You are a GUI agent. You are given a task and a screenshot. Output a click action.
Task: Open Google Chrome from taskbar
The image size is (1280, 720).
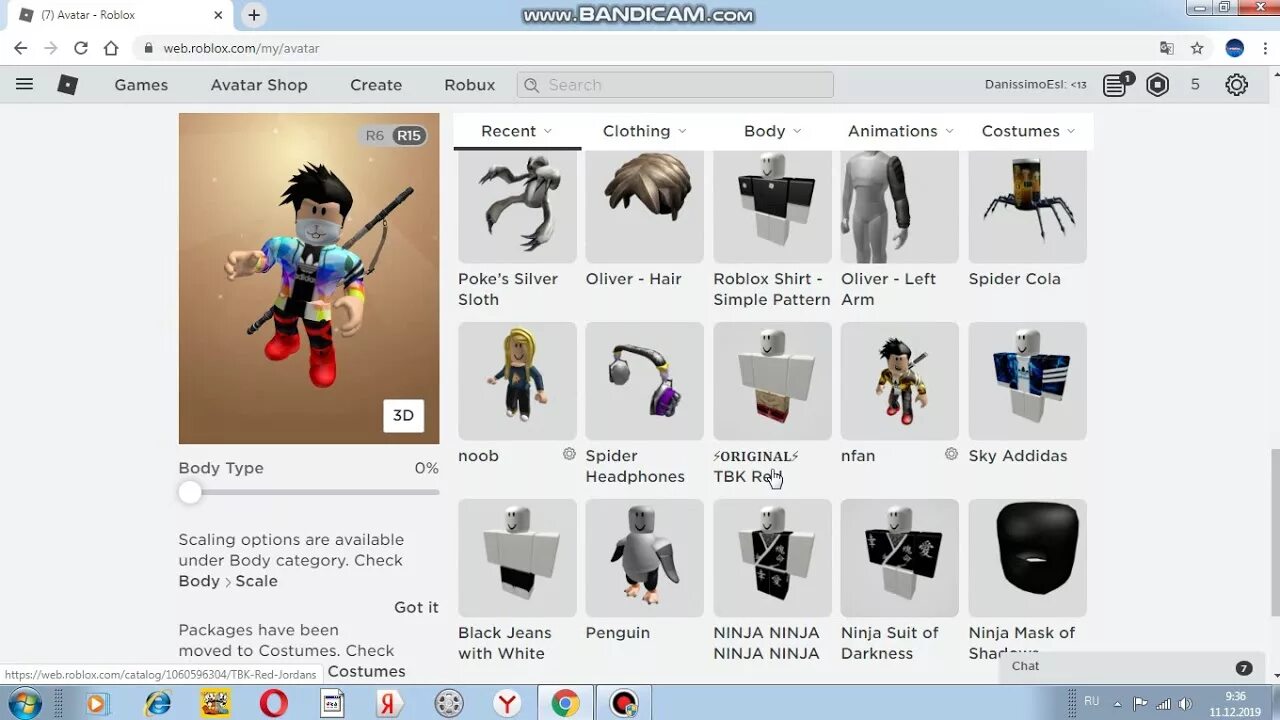click(x=565, y=704)
